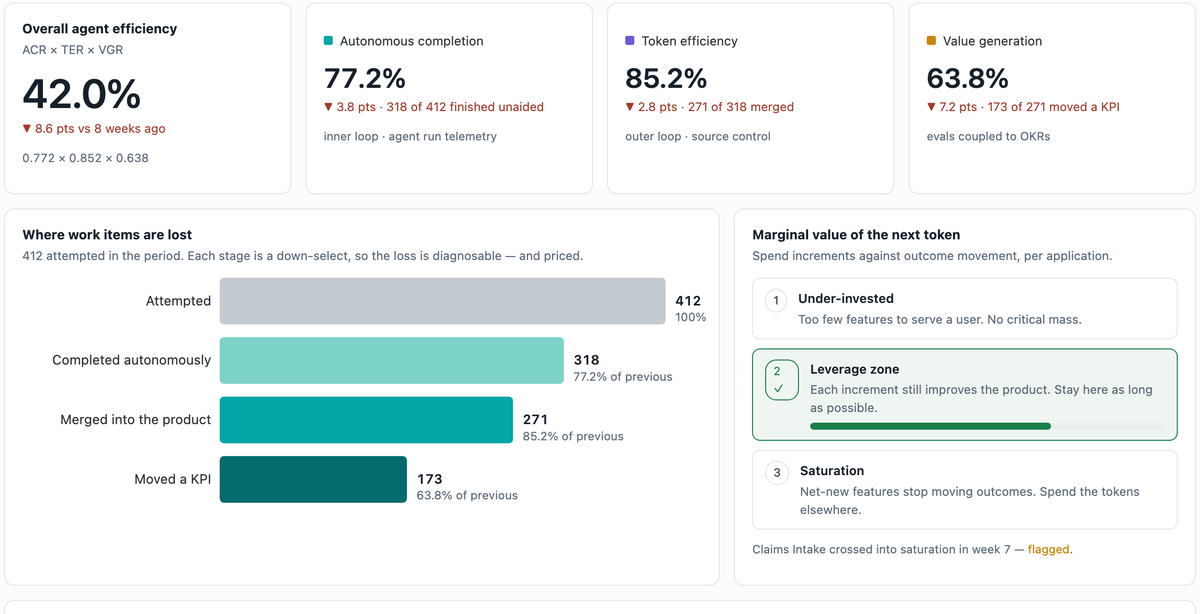The height and width of the screenshot is (614, 1200).
Task: Select the Under-invested stage card
Action: pos(964,309)
